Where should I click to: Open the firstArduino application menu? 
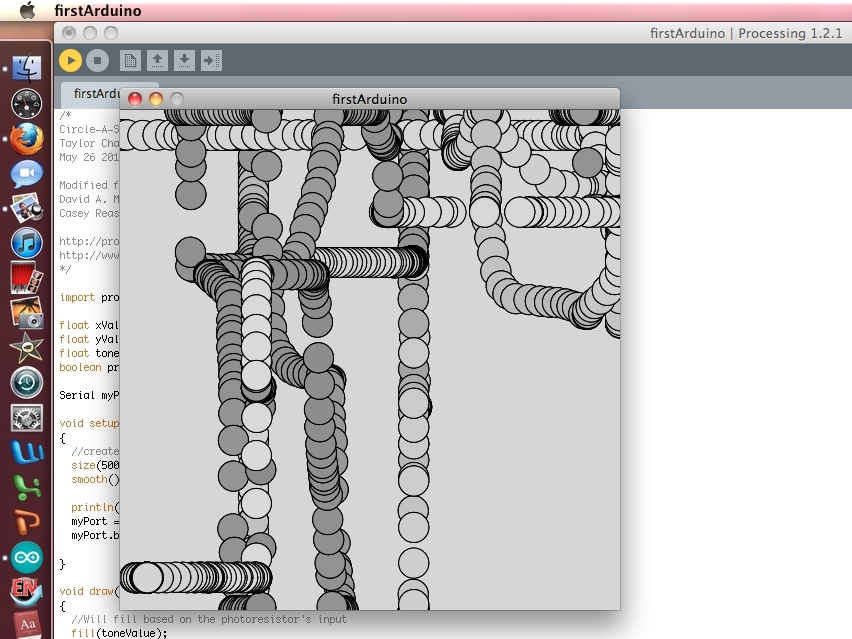pos(98,10)
